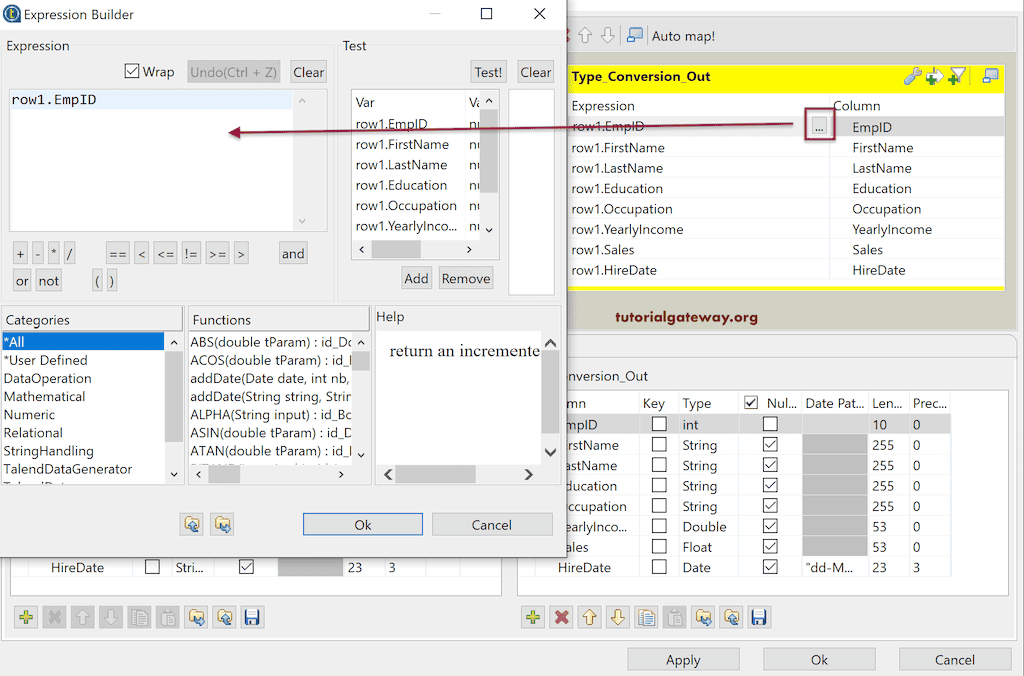Delete selected column using the red X
Screen dimensions: 1024x676
(559, 617)
